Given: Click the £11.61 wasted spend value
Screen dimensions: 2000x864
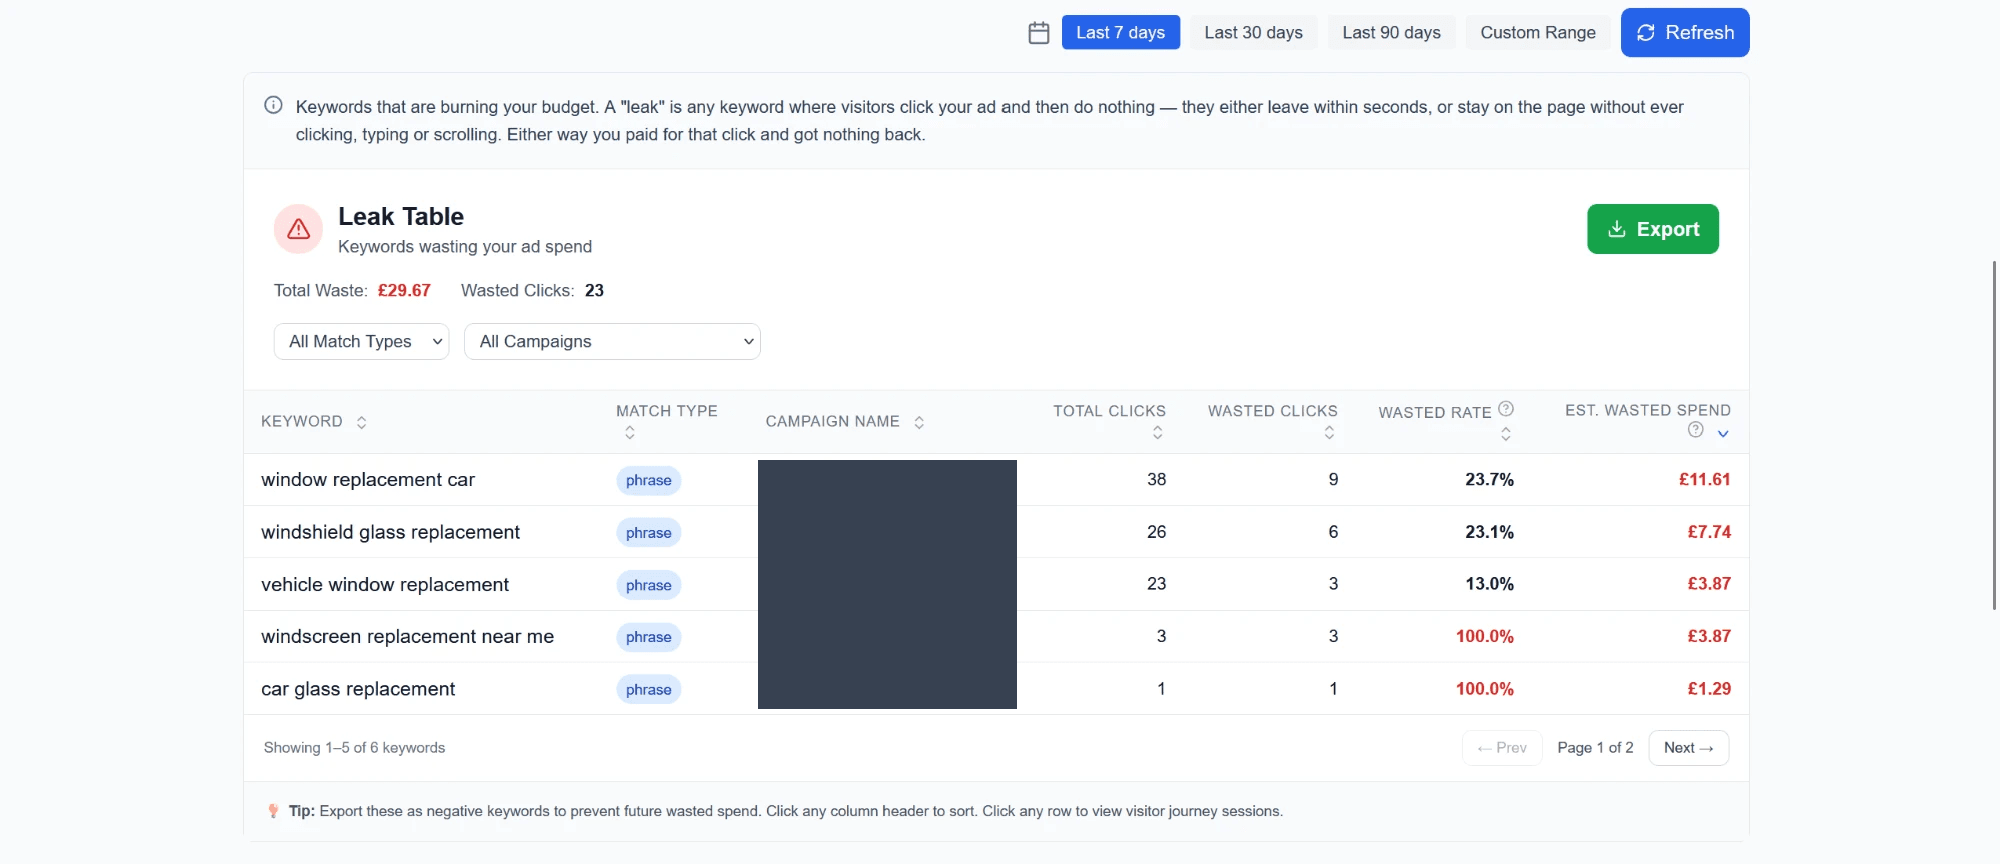Looking at the screenshot, I should click(x=1704, y=479).
